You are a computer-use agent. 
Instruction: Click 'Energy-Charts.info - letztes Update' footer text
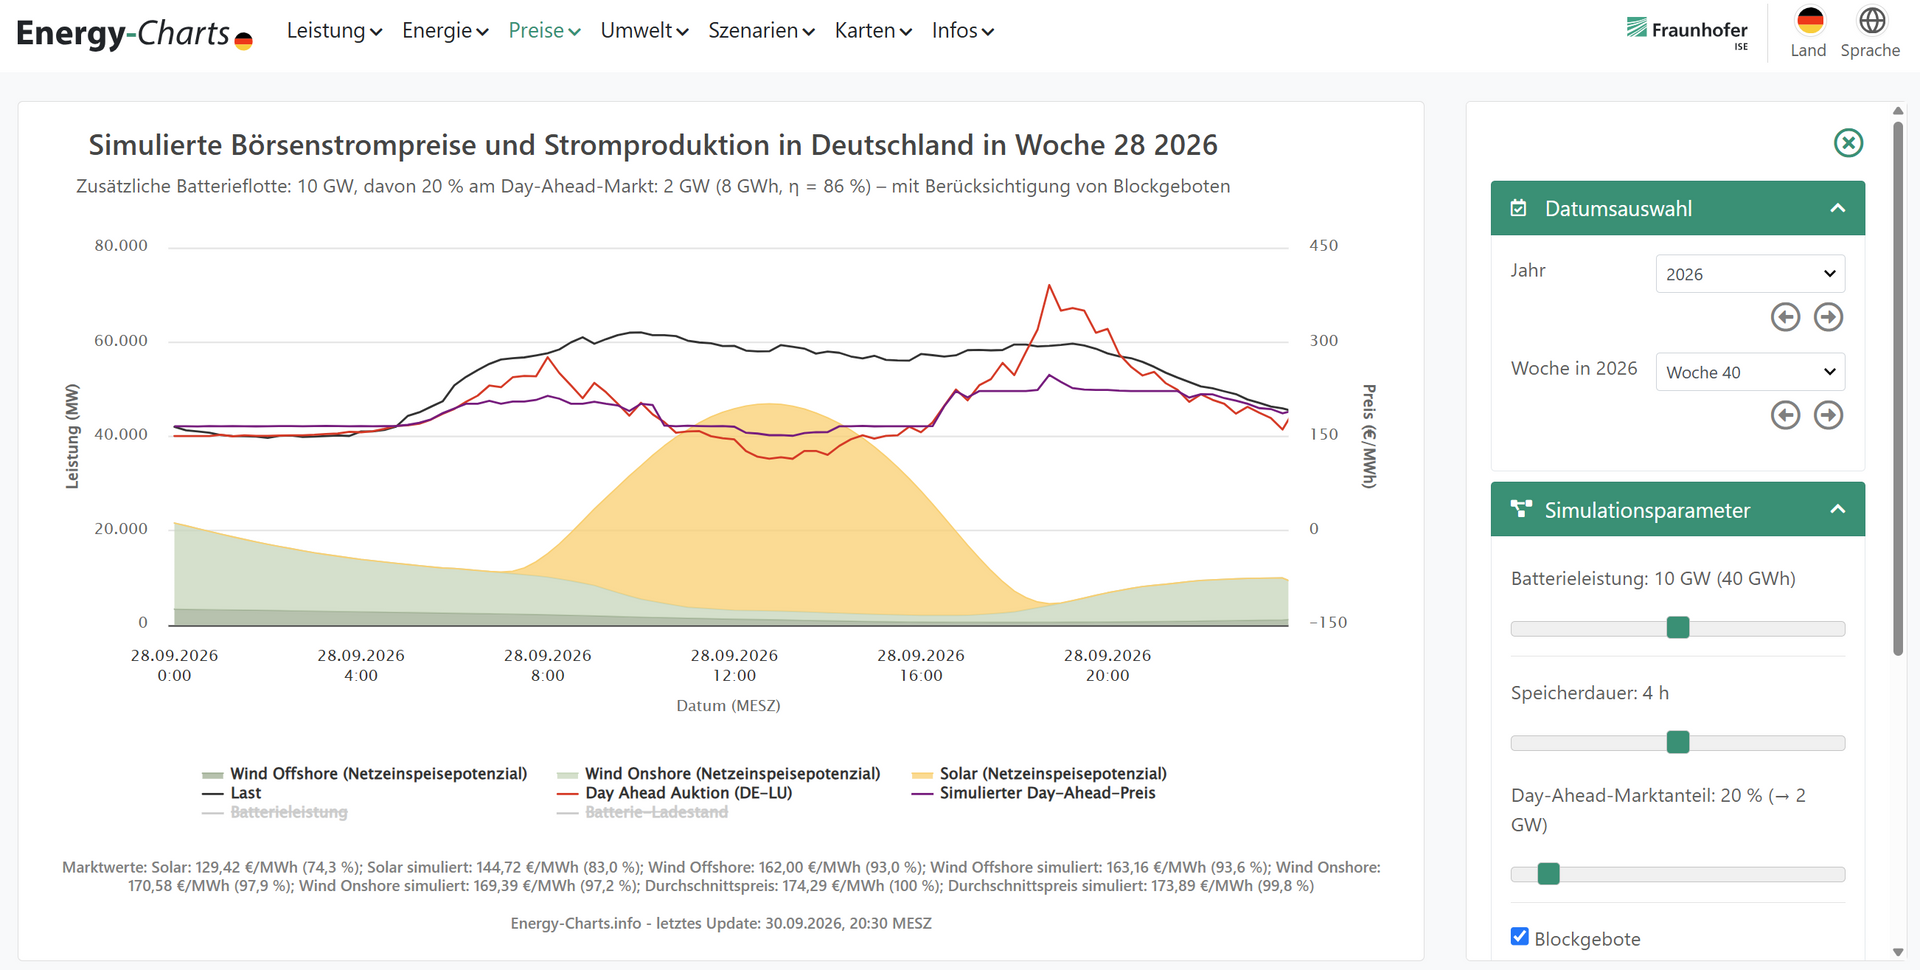[721, 923]
